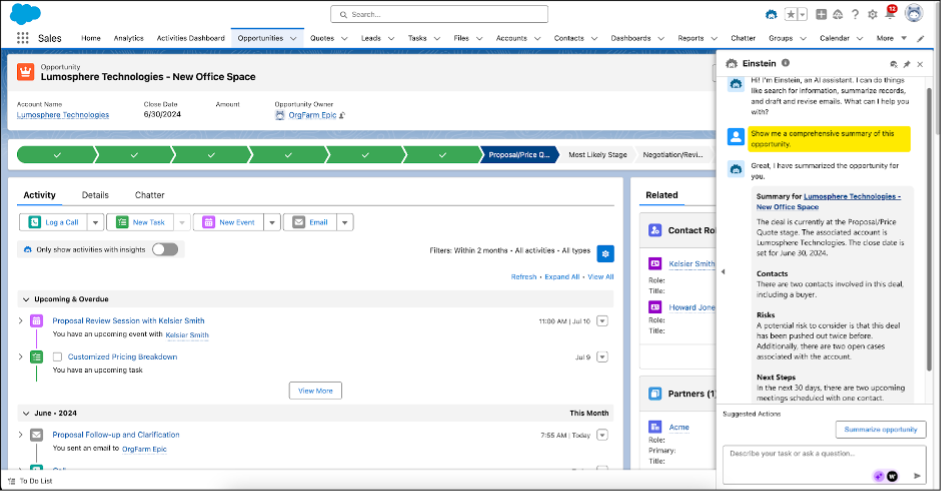Open Acme partner link
943x493 pixels.
(x=679, y=427)
